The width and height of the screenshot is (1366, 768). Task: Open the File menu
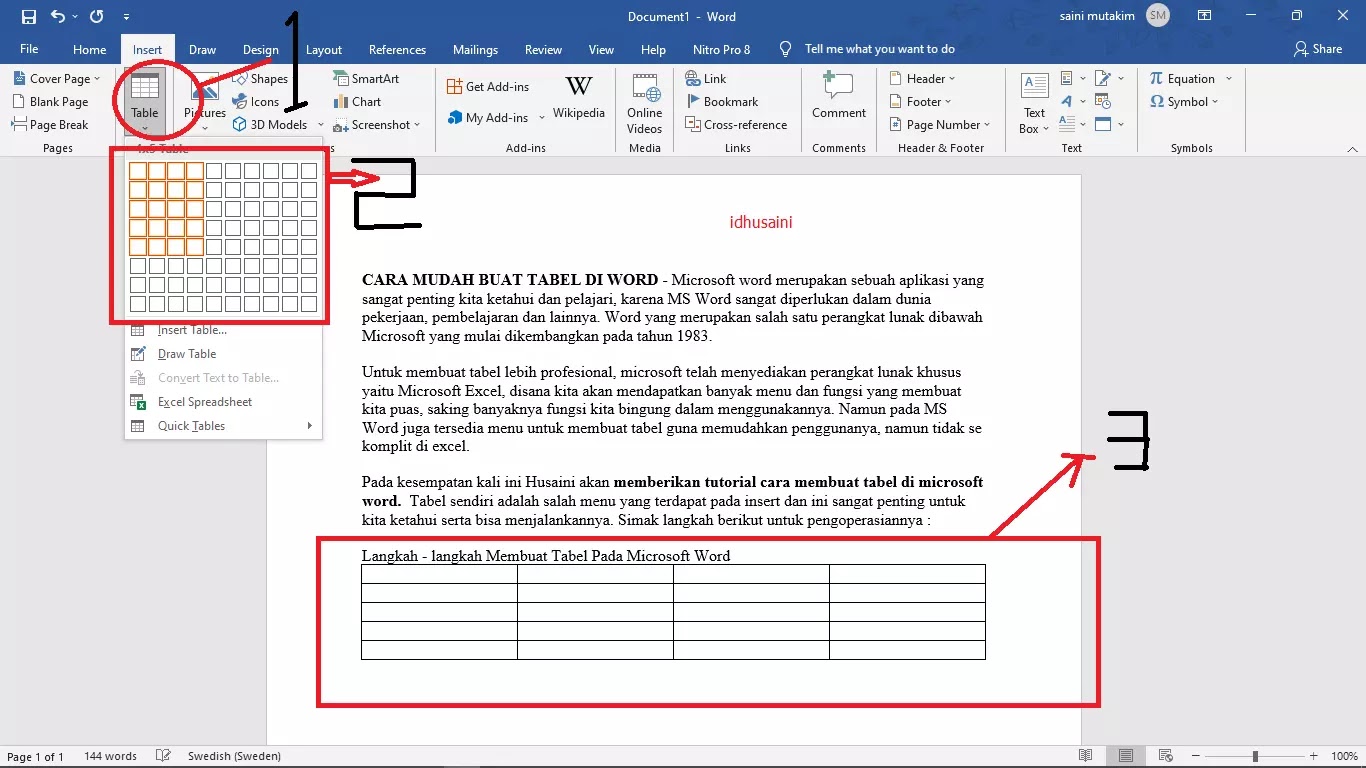29,49
